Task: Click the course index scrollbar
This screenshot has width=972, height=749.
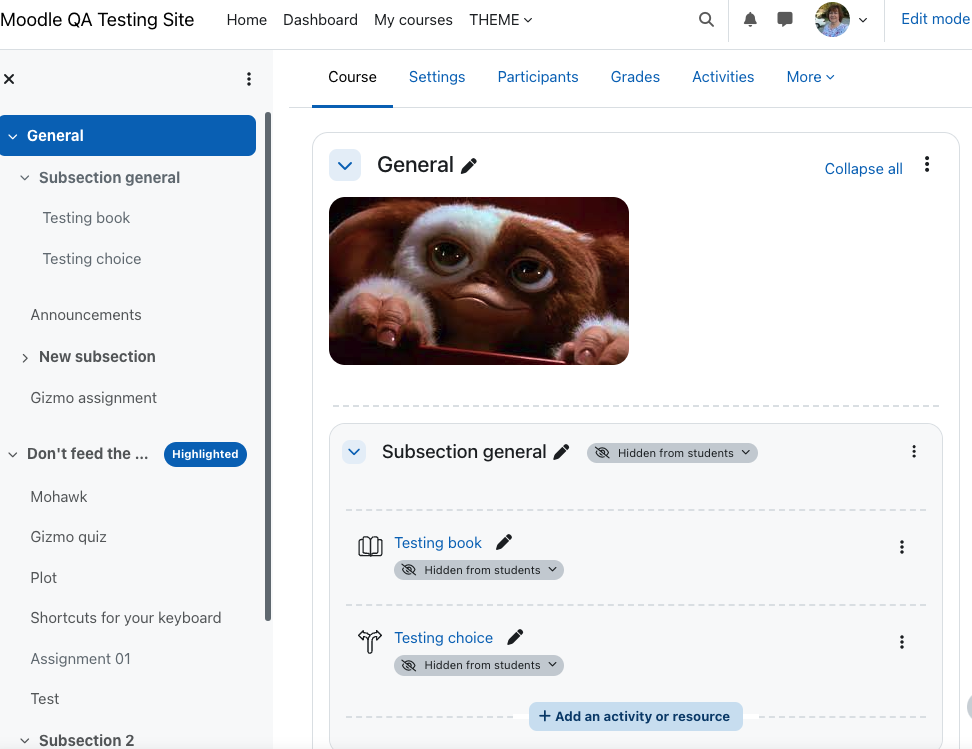Action: 268,366
